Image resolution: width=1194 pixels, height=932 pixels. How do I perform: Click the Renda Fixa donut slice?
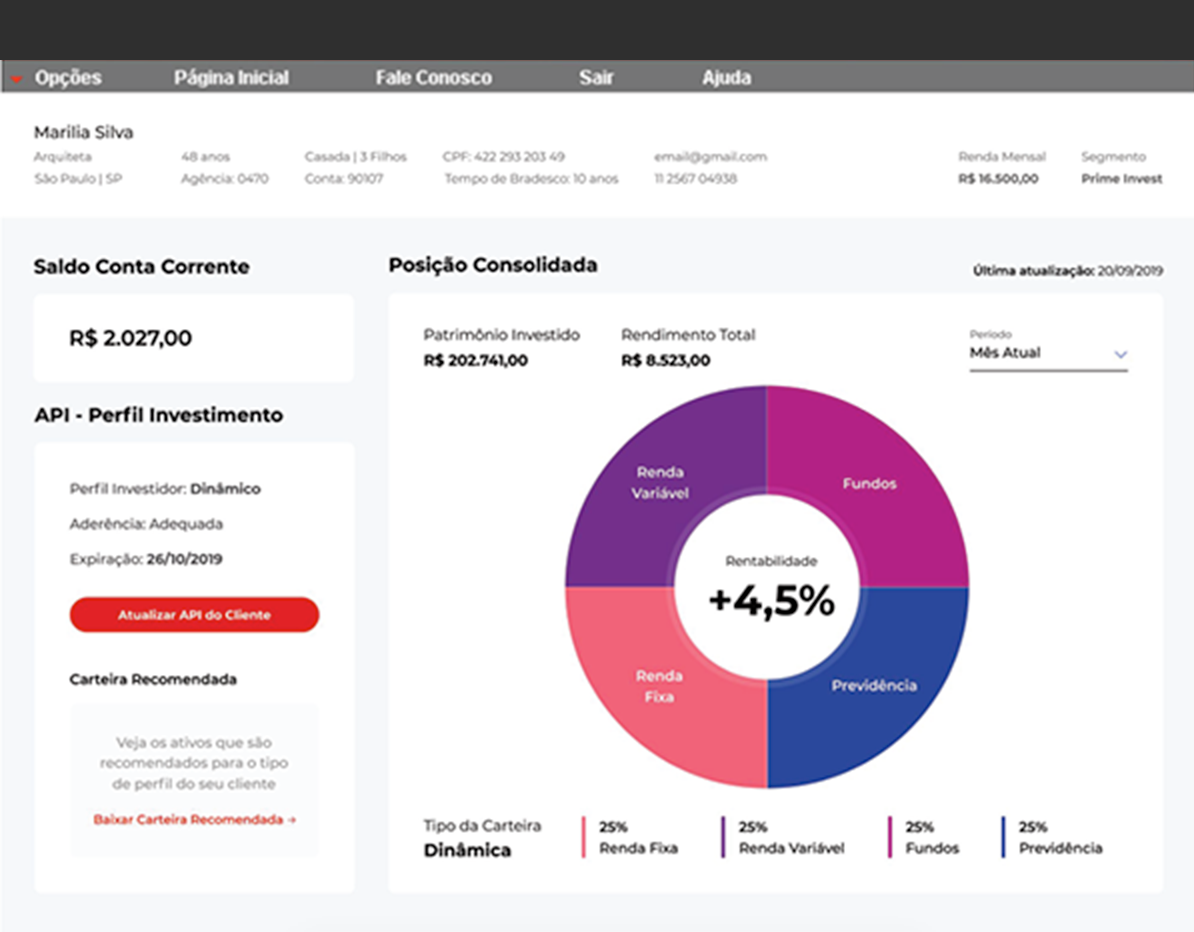click(659, 687)
